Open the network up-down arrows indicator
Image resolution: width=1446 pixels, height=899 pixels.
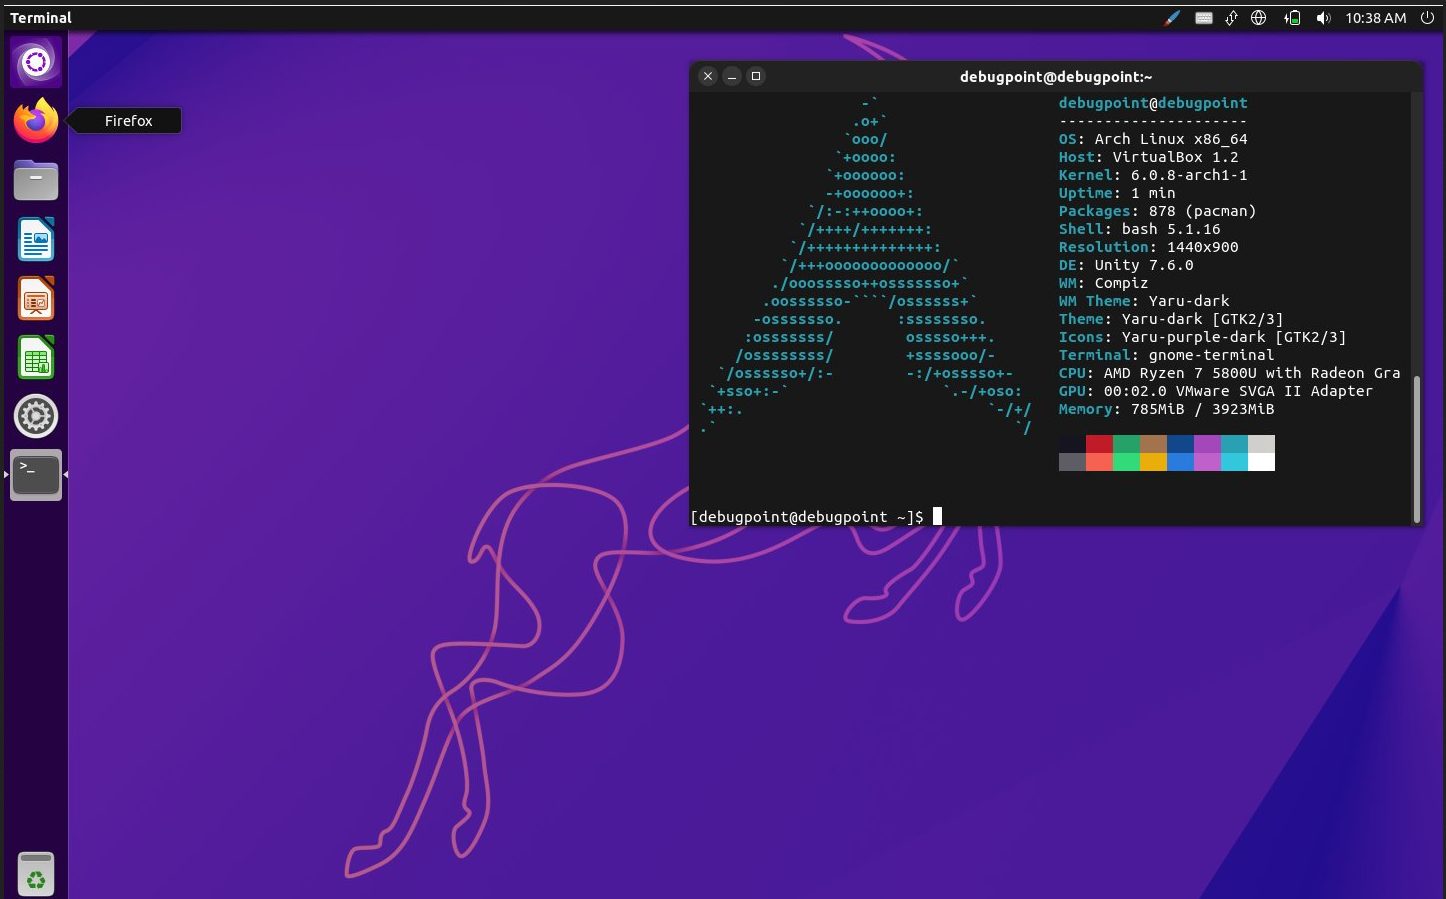[x=1231, y=18]
